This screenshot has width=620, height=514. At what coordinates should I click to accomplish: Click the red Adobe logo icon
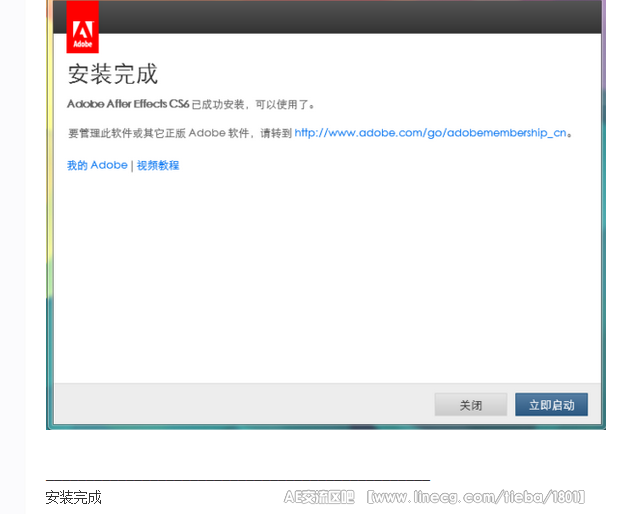tap(83, 27)
